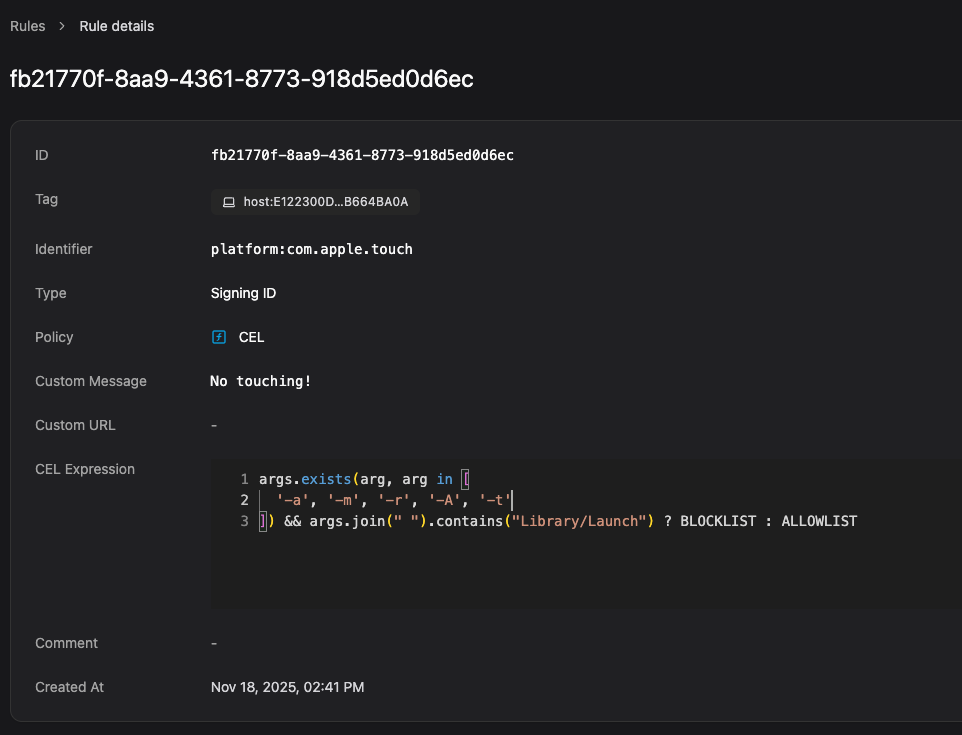Click the CEL policy icon

coord(219,337)
